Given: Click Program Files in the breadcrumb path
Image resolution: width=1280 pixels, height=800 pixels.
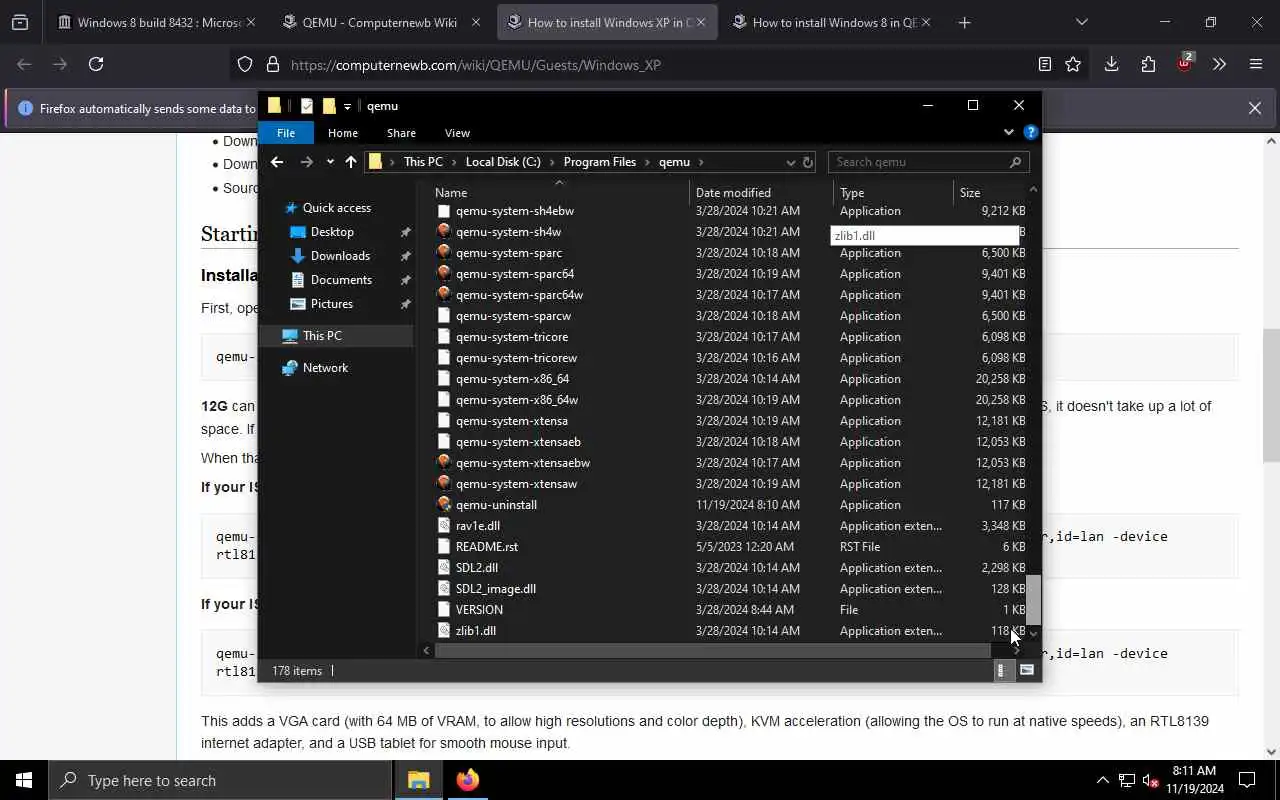Looking at the screenshot, I should click(599, 162).
